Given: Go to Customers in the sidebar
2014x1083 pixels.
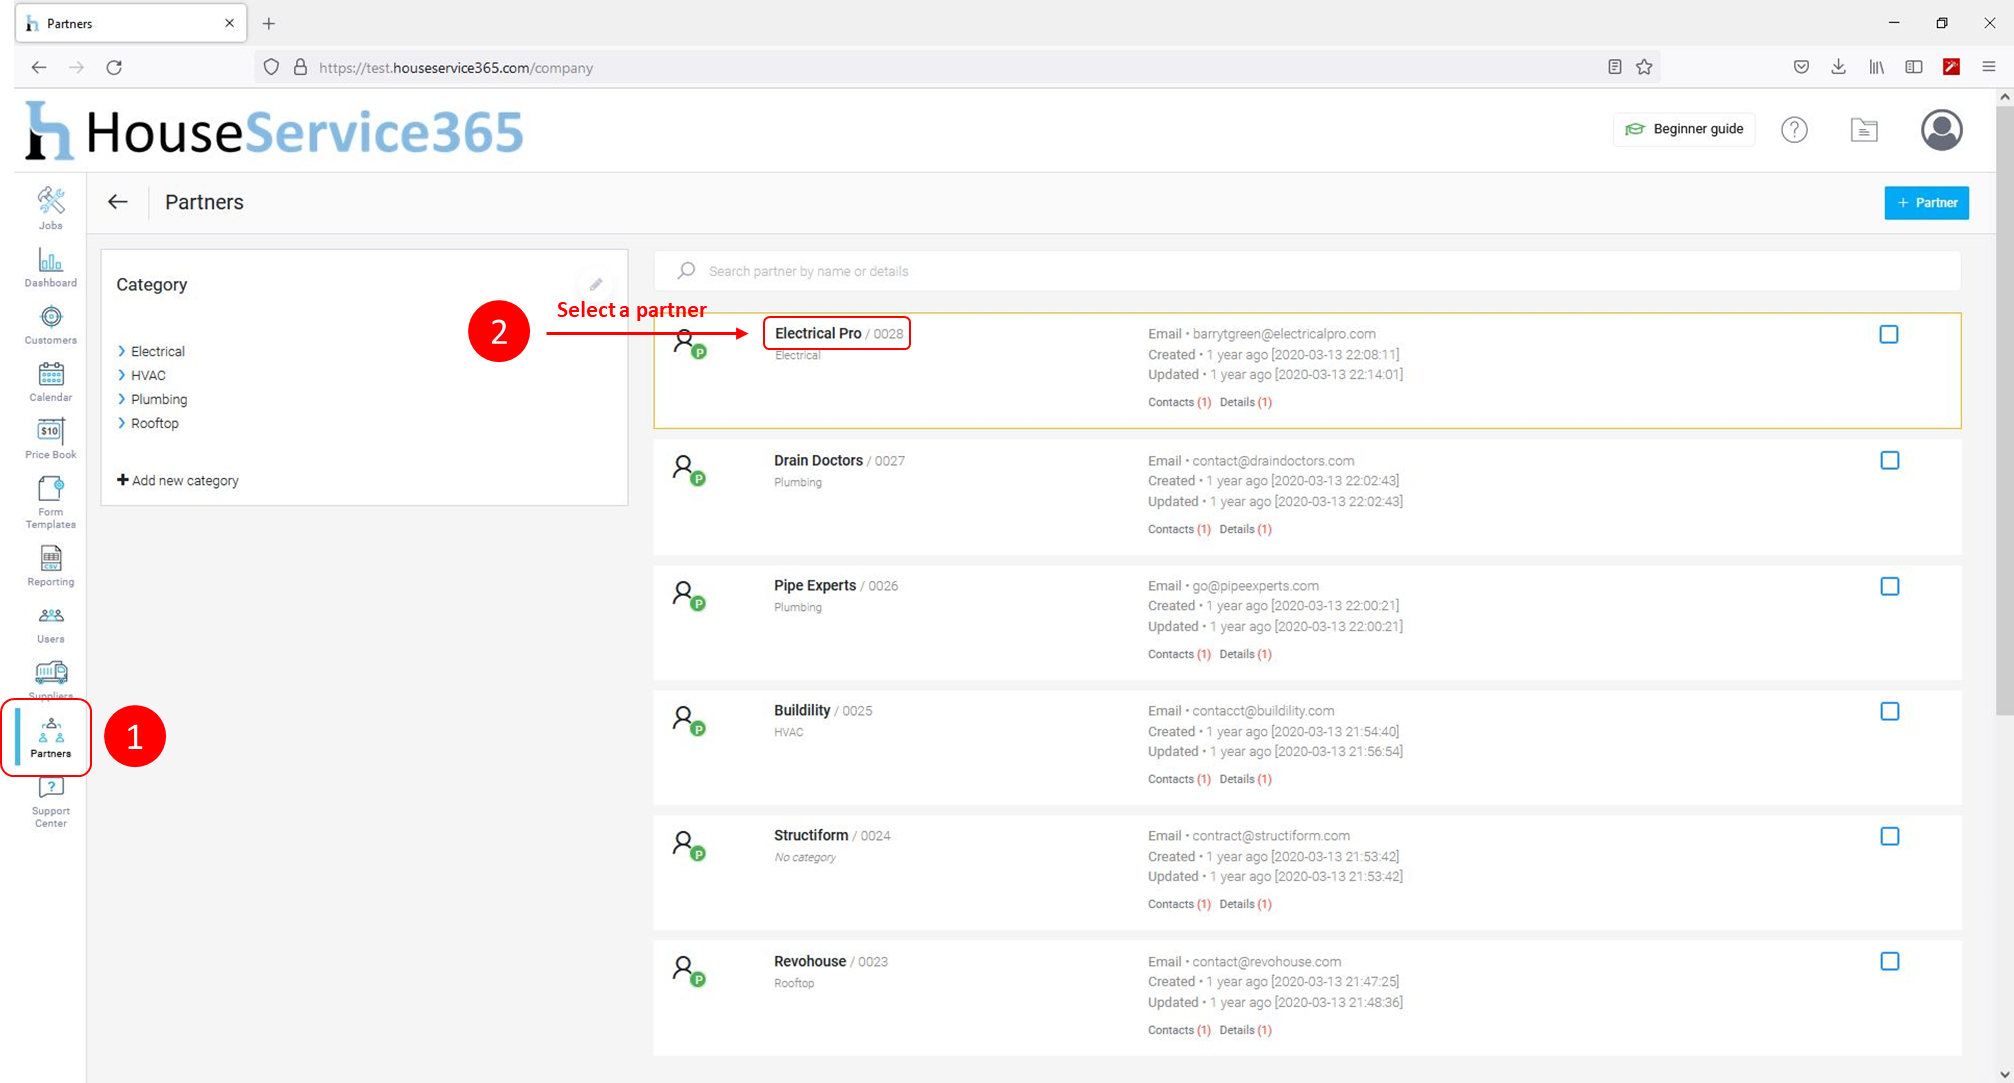Looking at the screenshot, I should [50, 325].
